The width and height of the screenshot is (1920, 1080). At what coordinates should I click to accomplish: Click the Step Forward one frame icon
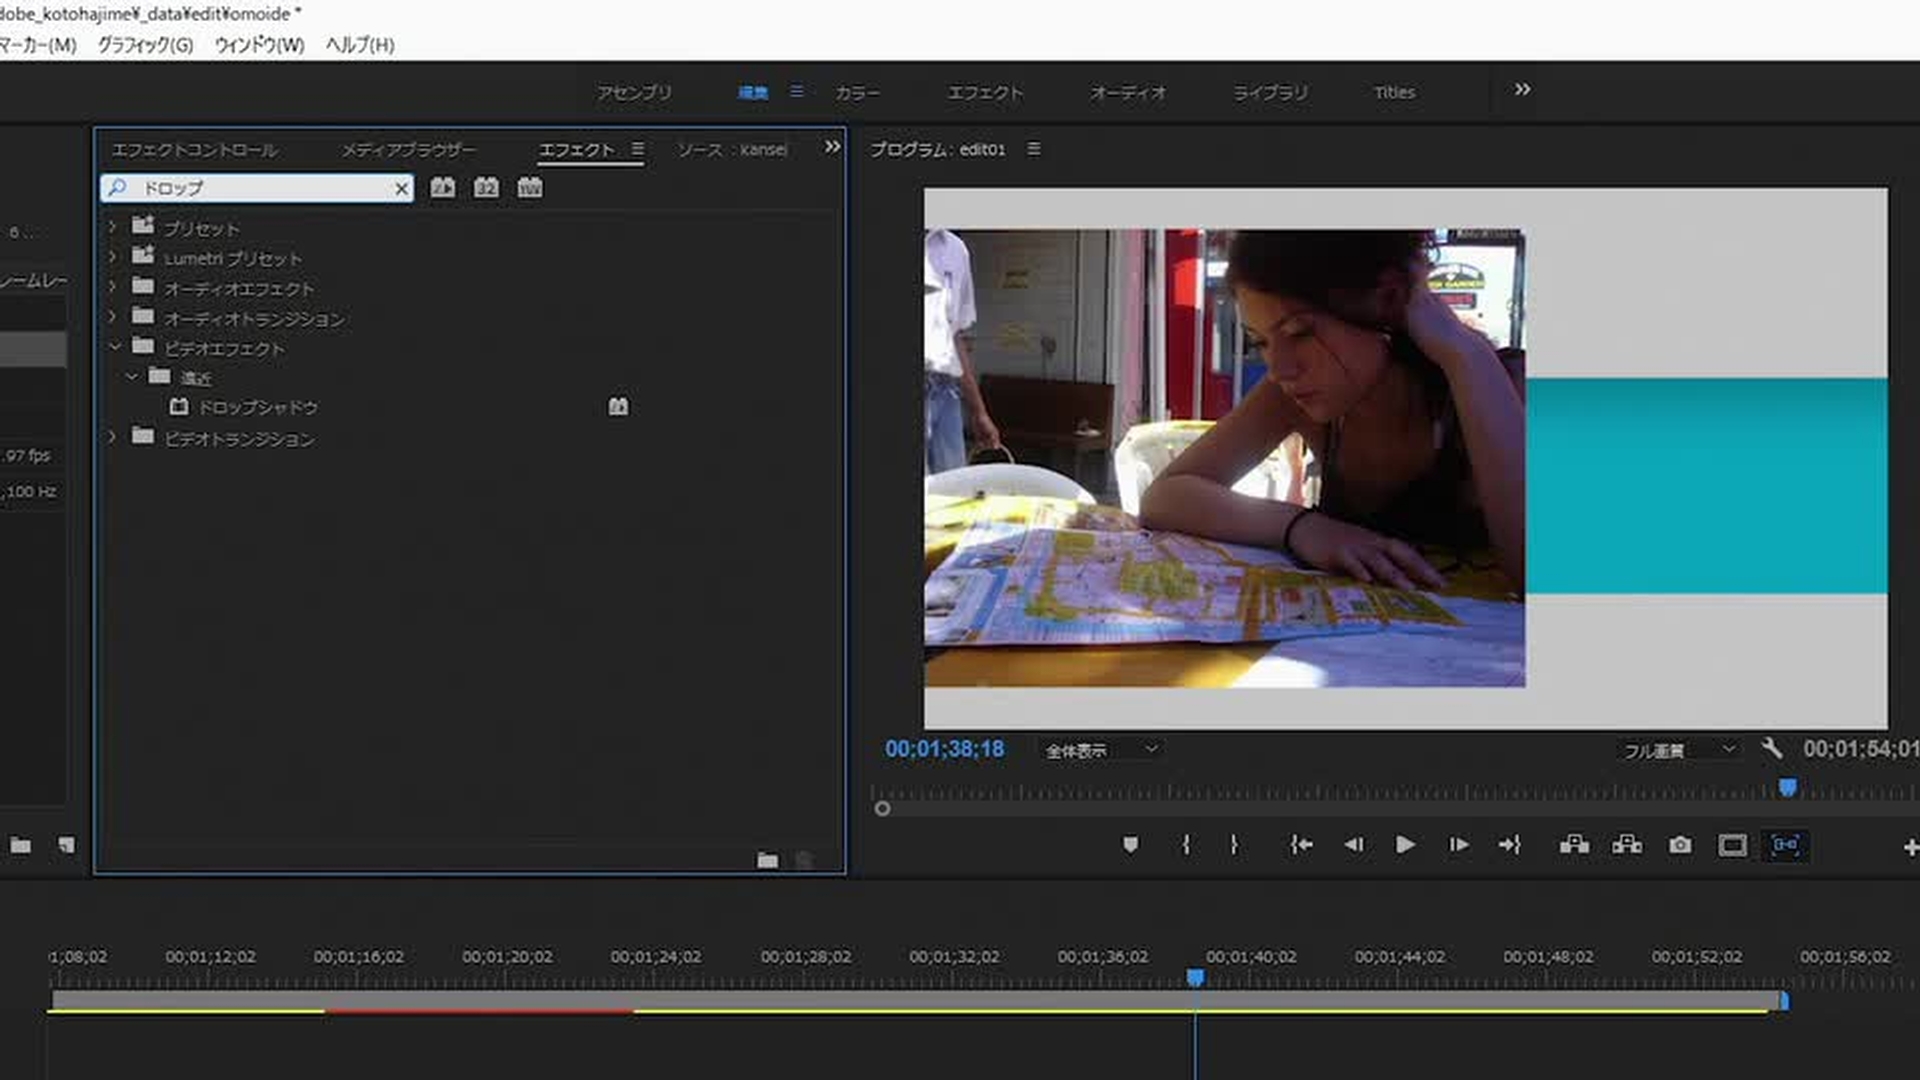point(1458,845)
